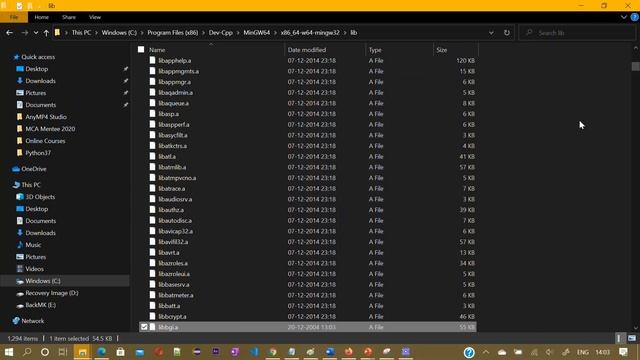This screenshot has height=360, width=640.
Task: Open the View ribbon tab
Action: click(x=95, y=17)
